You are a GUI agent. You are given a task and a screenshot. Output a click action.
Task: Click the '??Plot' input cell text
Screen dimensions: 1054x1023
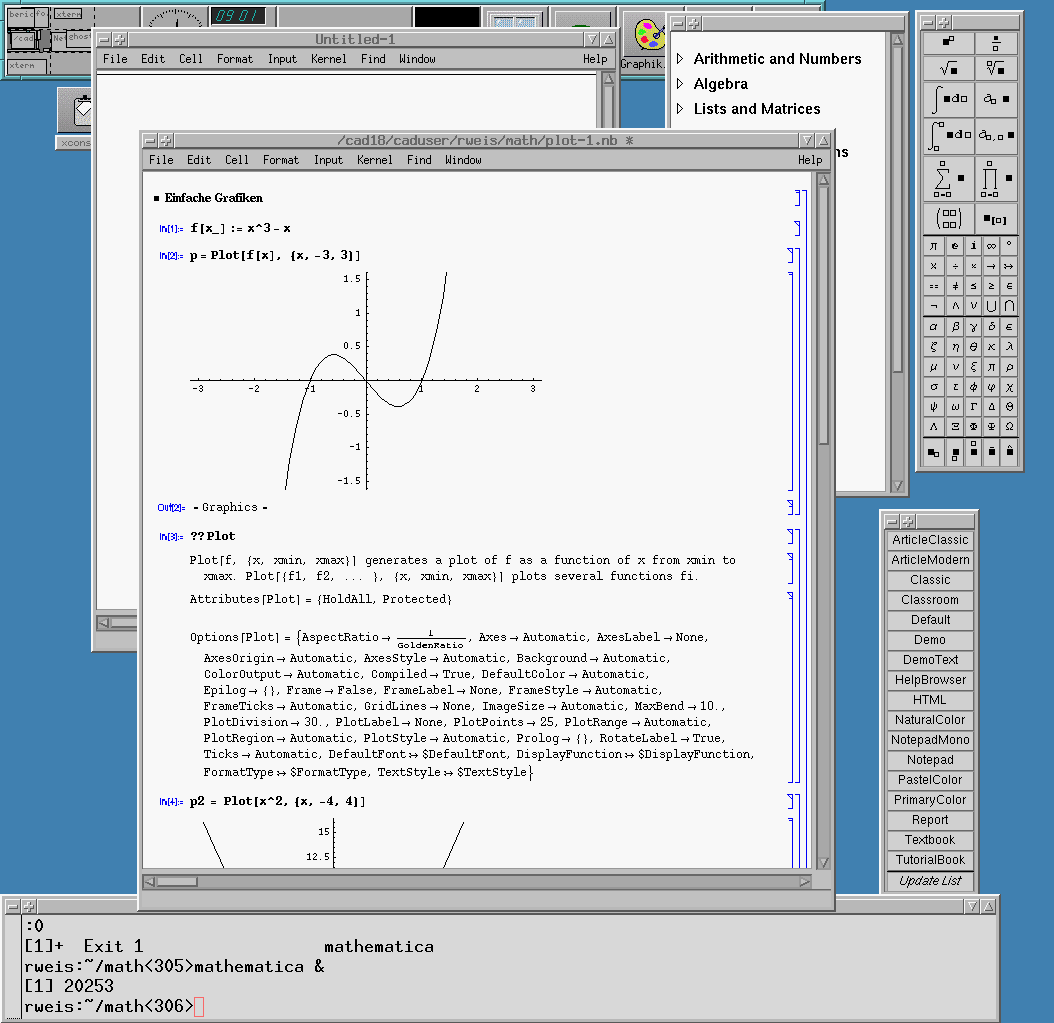pos(212,536)
